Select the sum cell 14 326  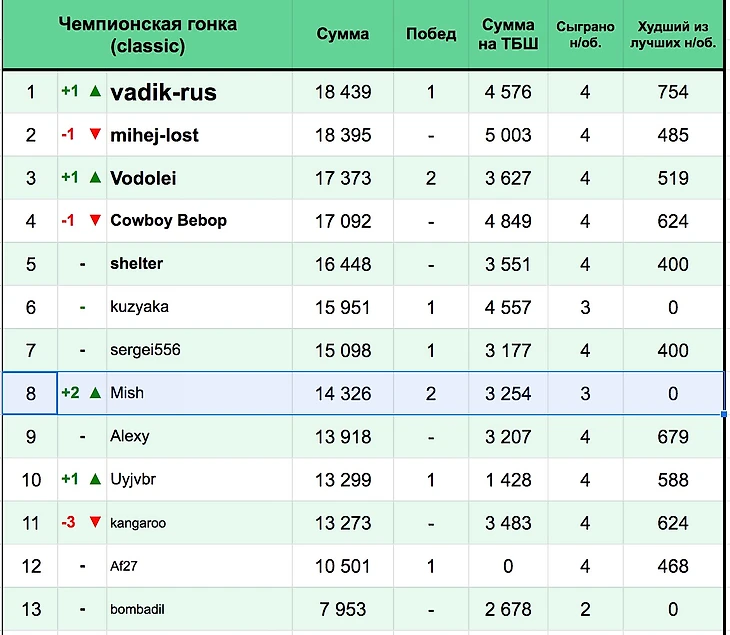(343, 394)
